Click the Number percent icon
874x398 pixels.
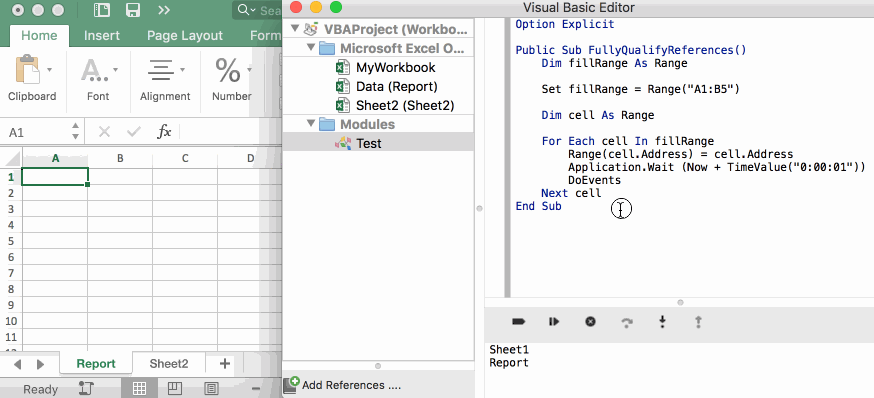click(228, 70)
